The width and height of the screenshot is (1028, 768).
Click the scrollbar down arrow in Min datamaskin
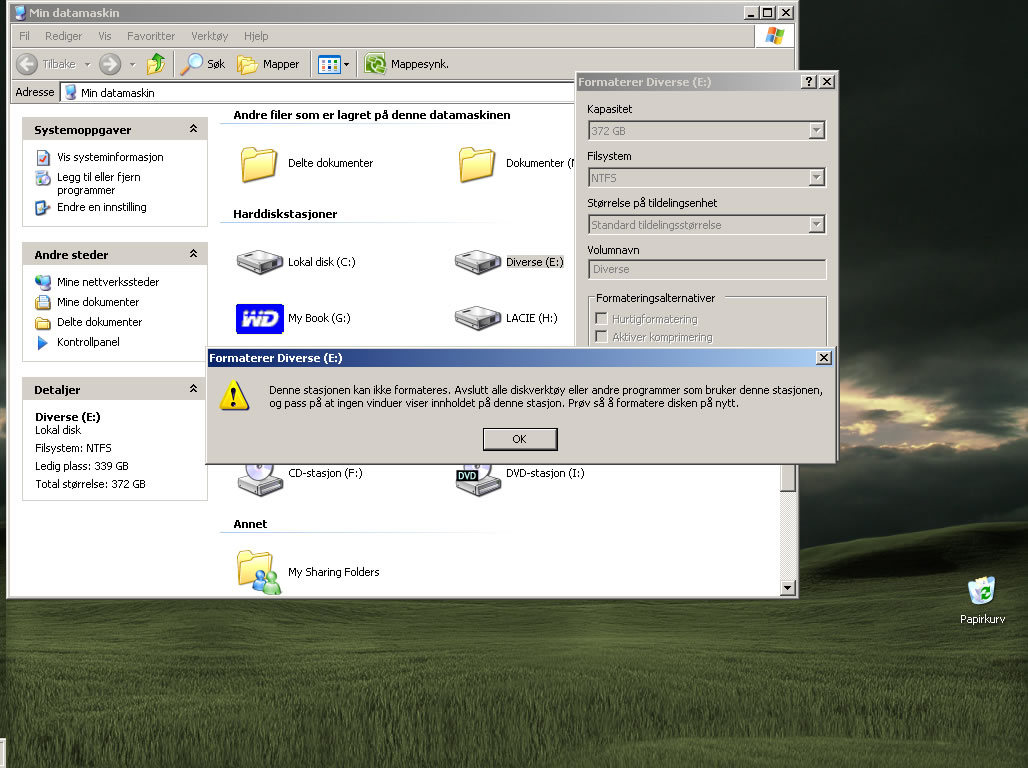tap(788, 588)
